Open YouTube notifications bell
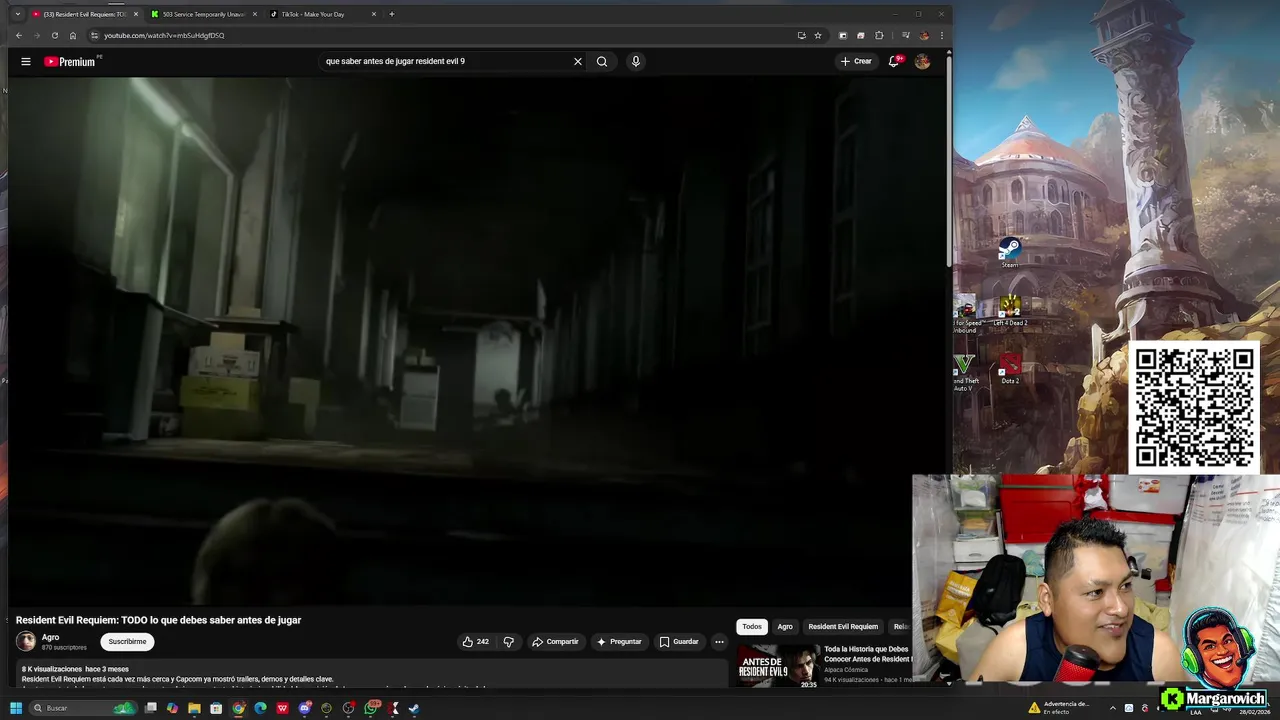 894,61
